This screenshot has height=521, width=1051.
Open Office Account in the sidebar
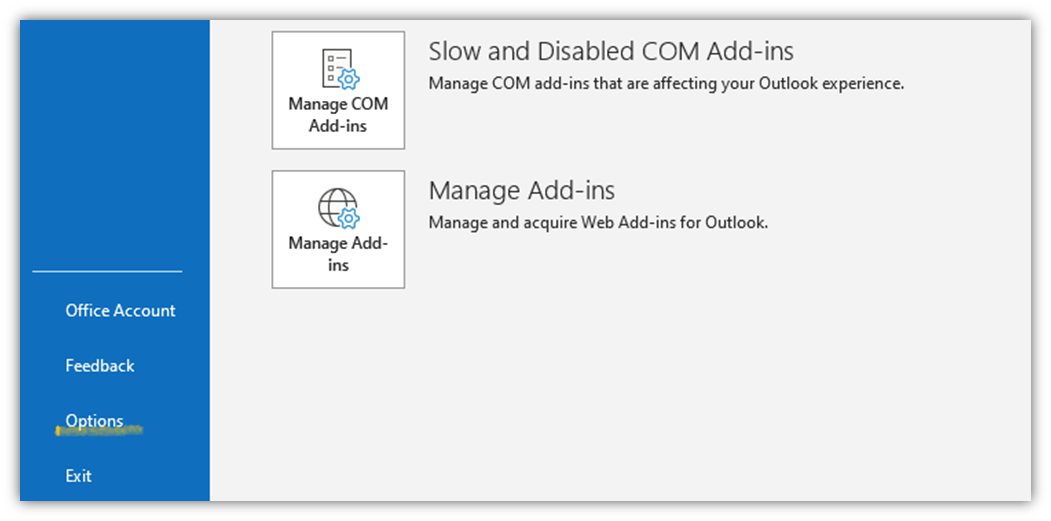pyautogui.click(x=121, y=310)
